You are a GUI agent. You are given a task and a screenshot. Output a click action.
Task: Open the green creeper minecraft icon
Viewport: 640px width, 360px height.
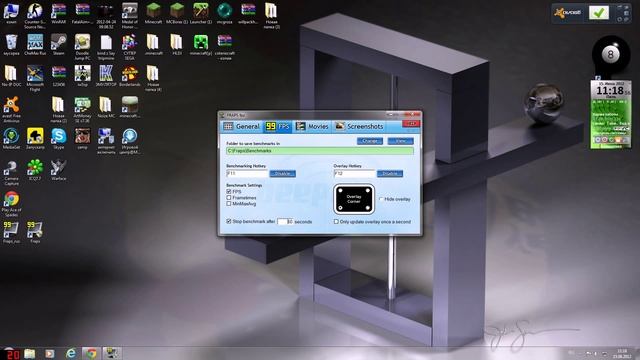(200, 44)
